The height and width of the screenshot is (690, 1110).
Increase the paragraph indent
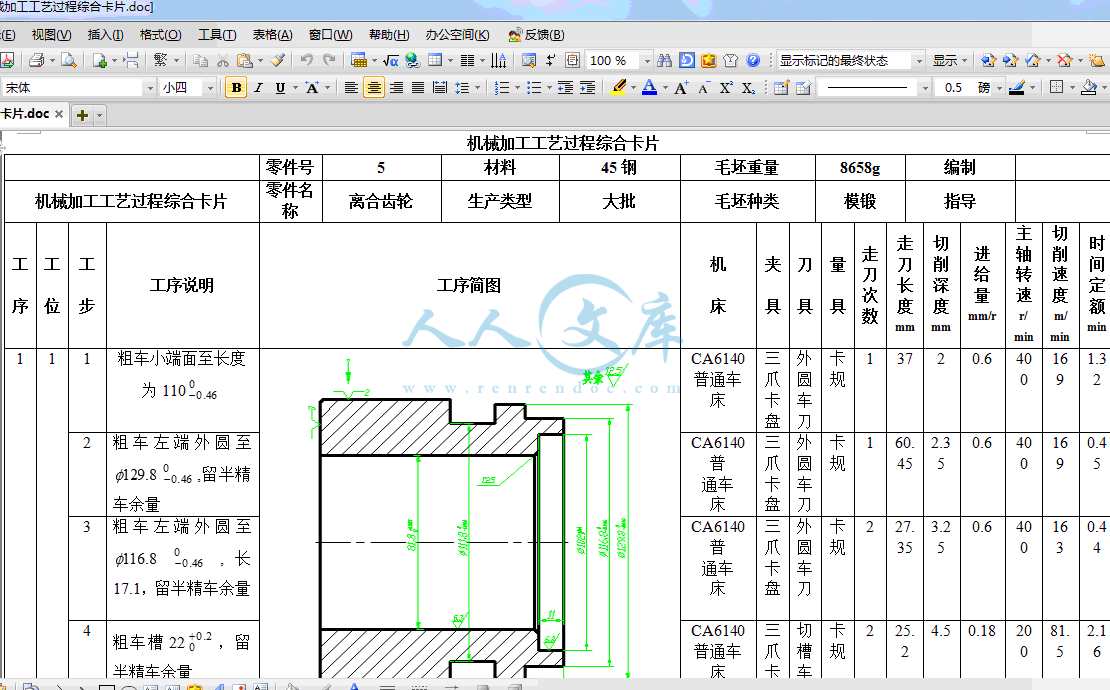point(588,88)
